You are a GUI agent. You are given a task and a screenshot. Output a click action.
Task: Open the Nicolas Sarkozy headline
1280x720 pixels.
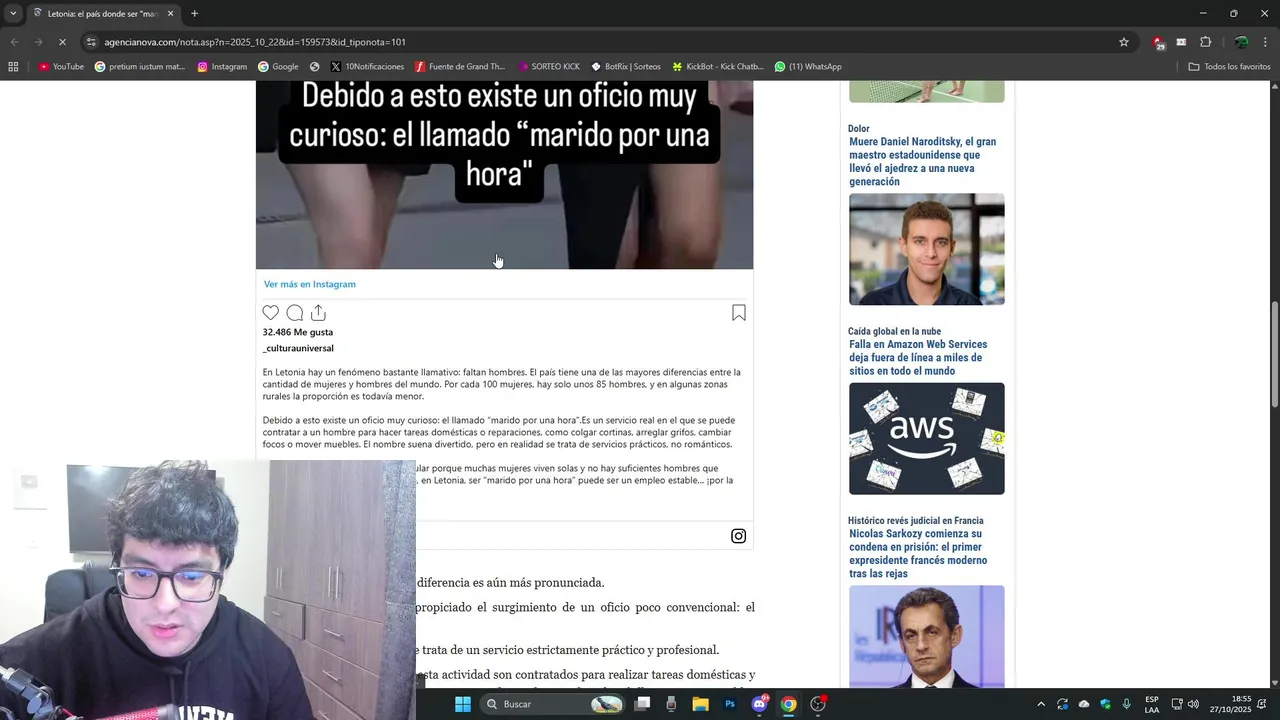coord(918,553)
